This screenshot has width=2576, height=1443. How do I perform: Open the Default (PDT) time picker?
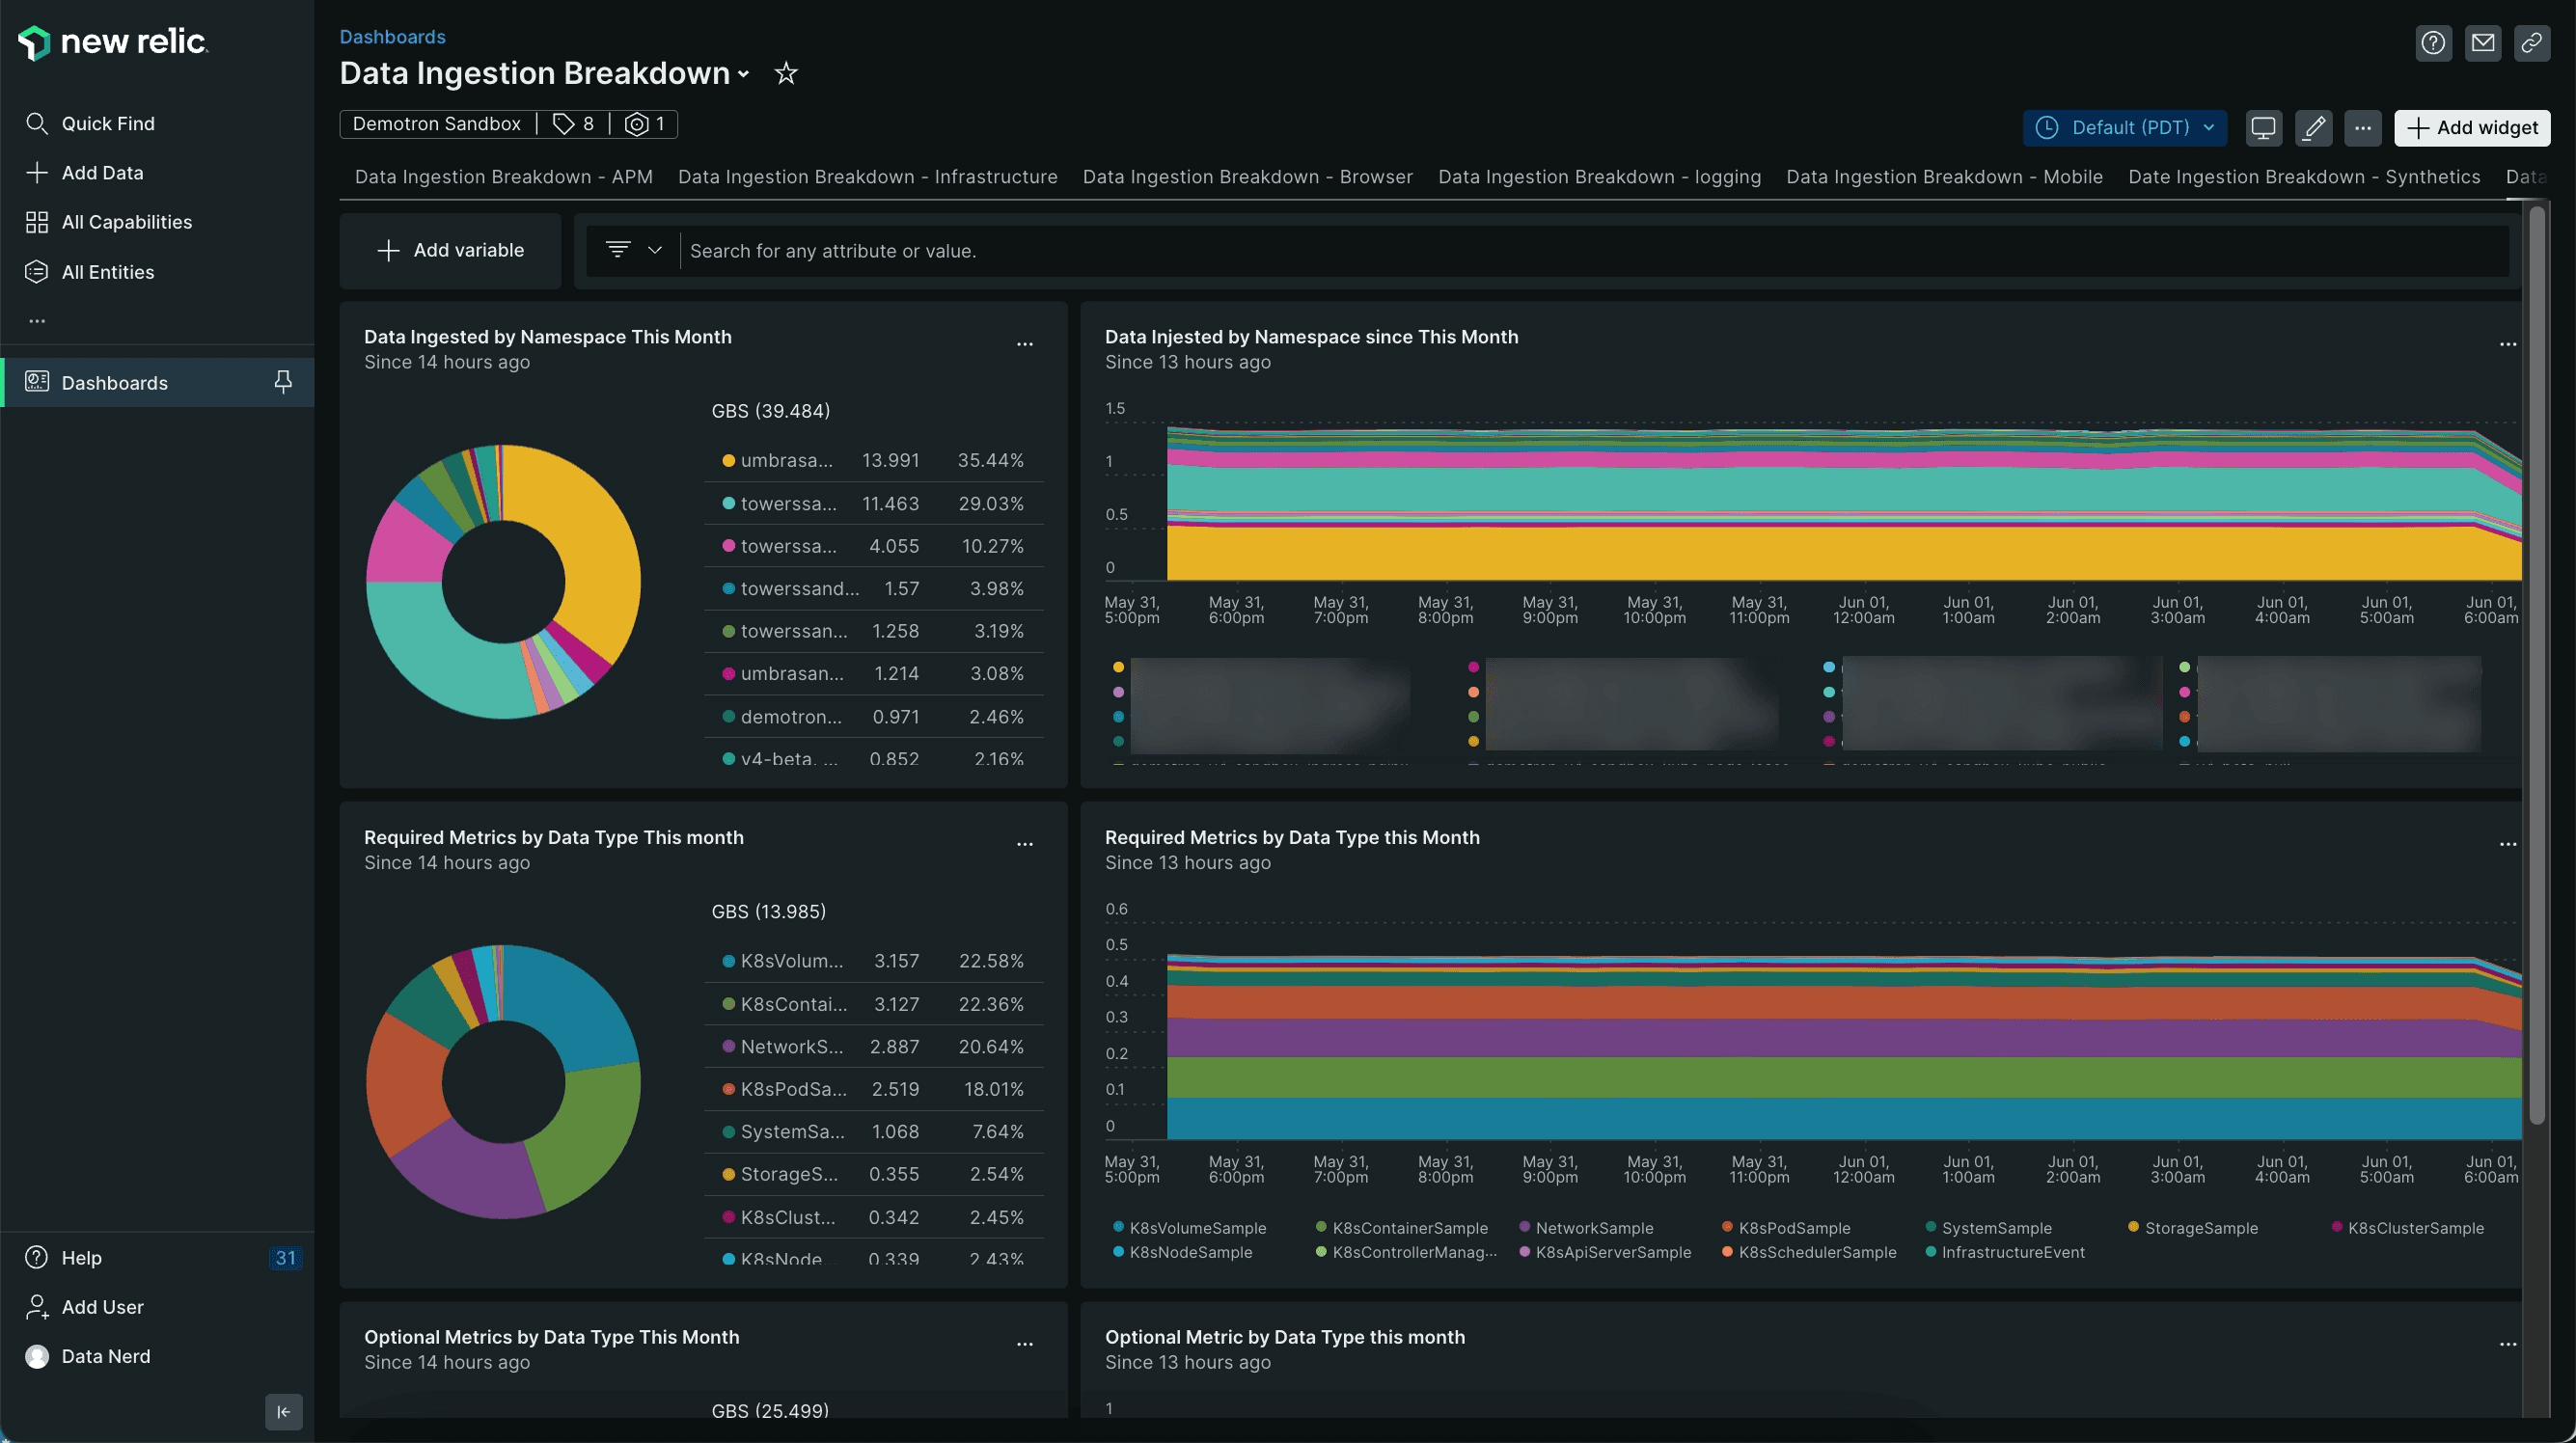[x=2124, y=128]
